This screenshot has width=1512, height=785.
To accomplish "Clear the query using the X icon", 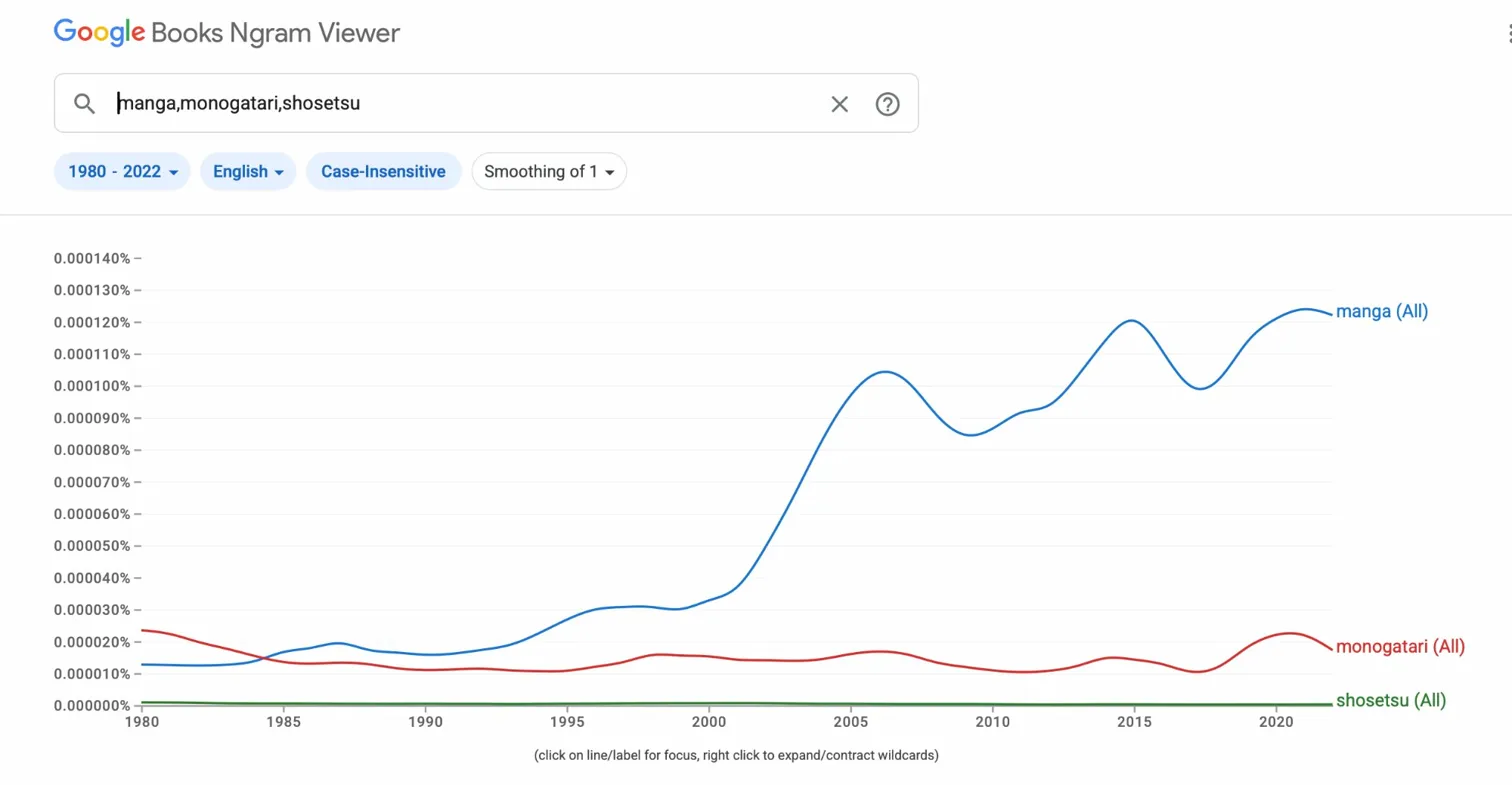I will click(839, 103).
